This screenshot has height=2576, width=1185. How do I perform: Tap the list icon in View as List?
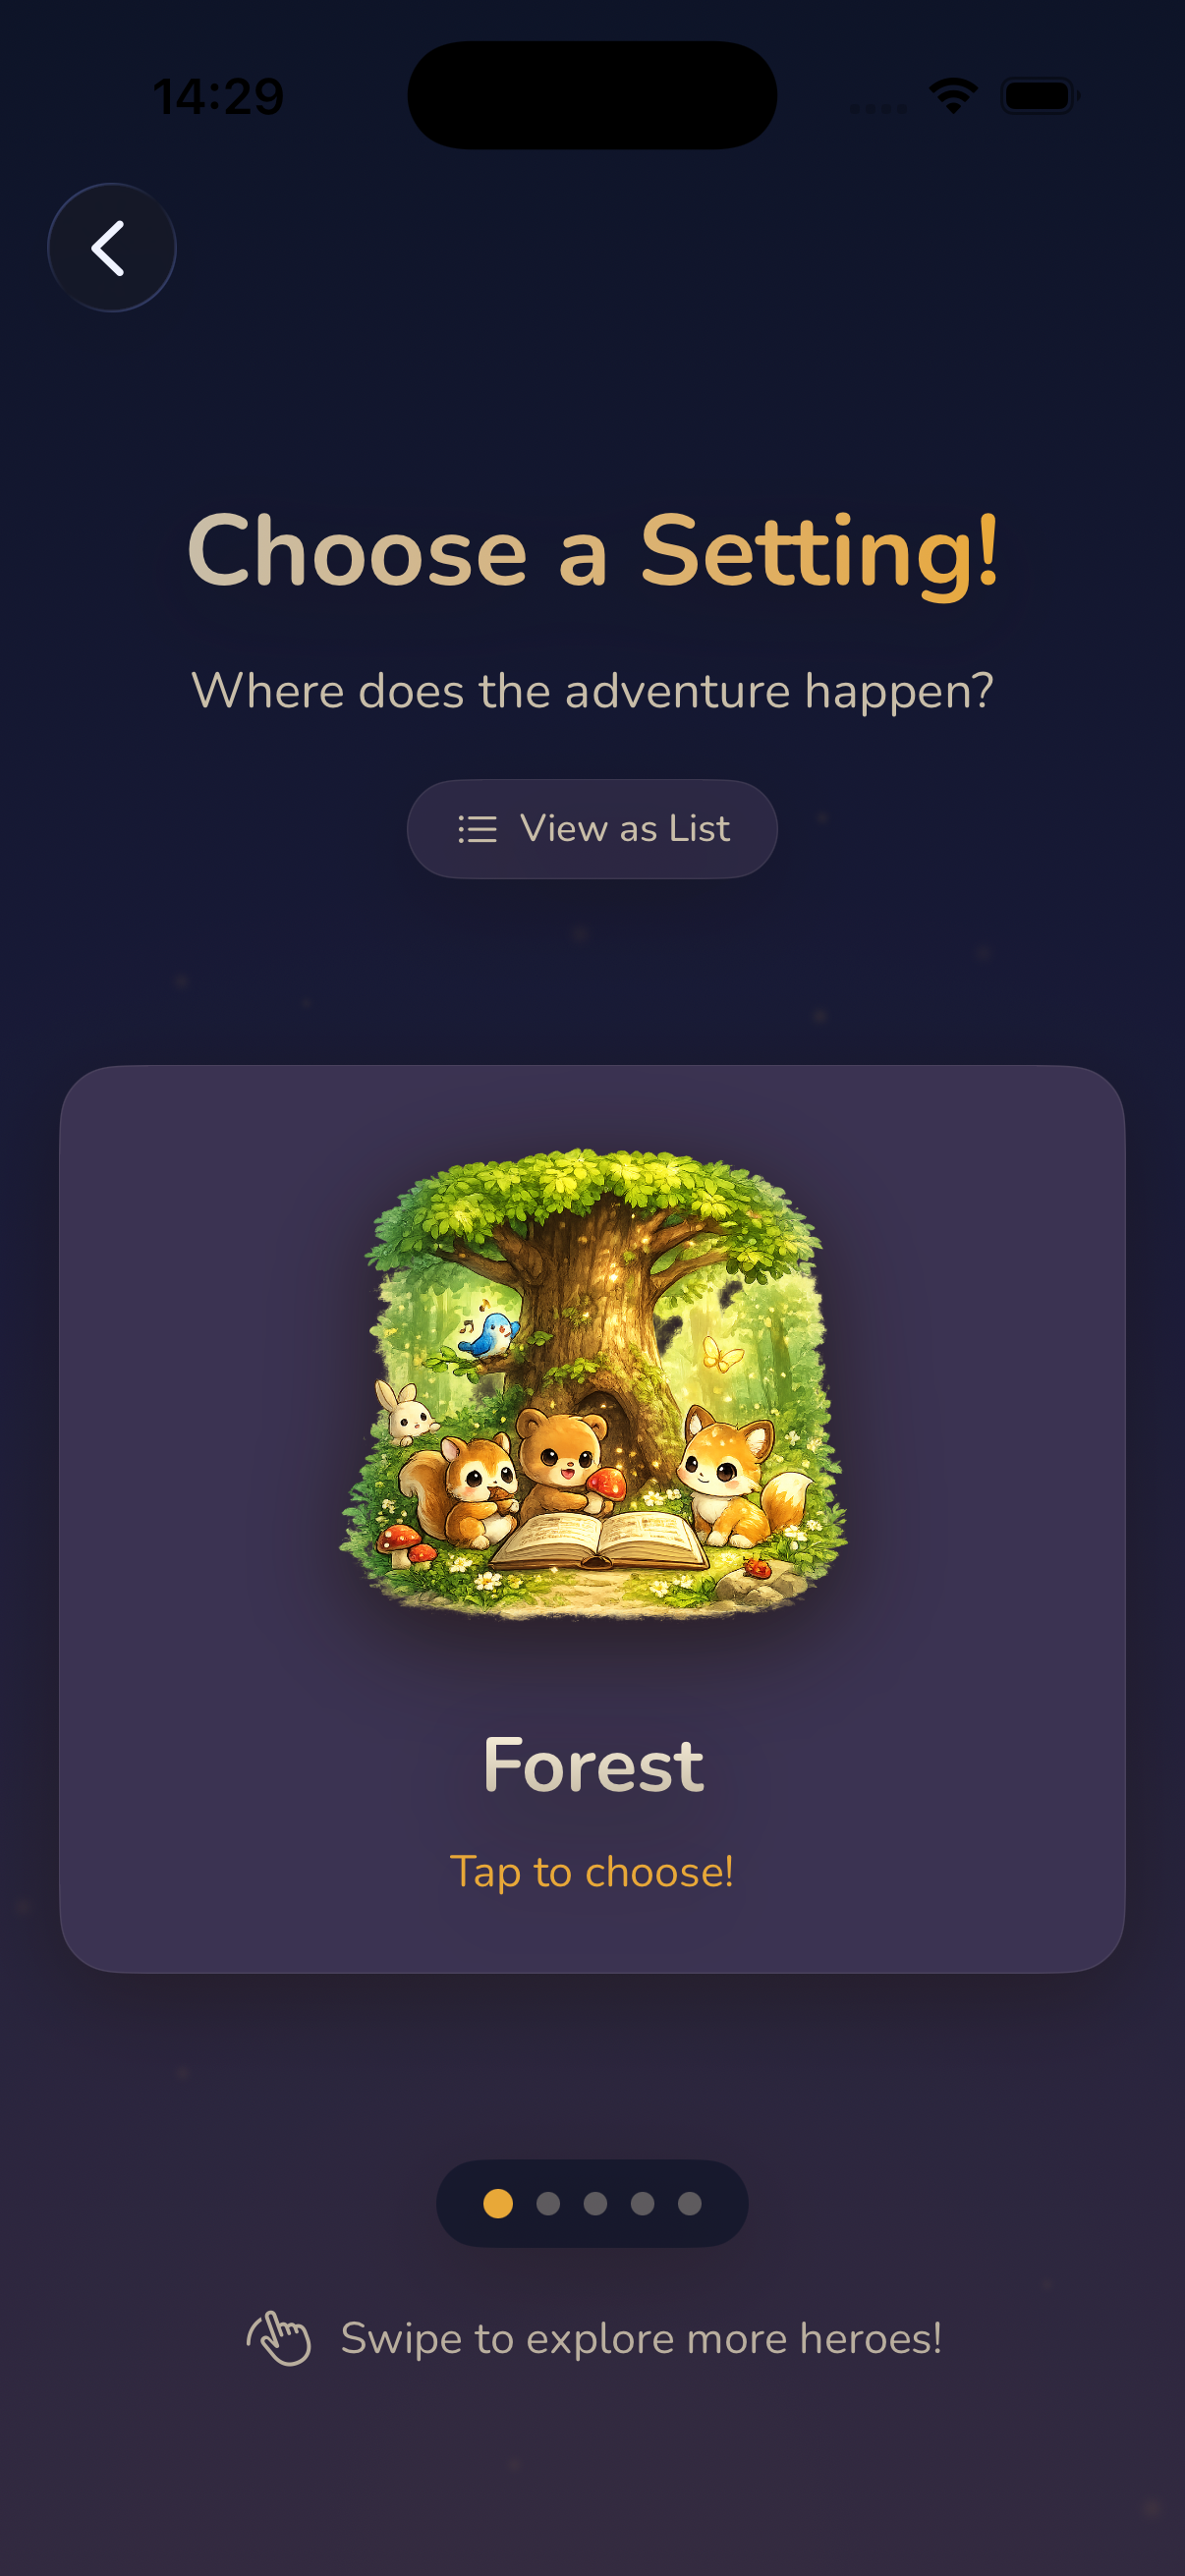[x=477, y=829]
